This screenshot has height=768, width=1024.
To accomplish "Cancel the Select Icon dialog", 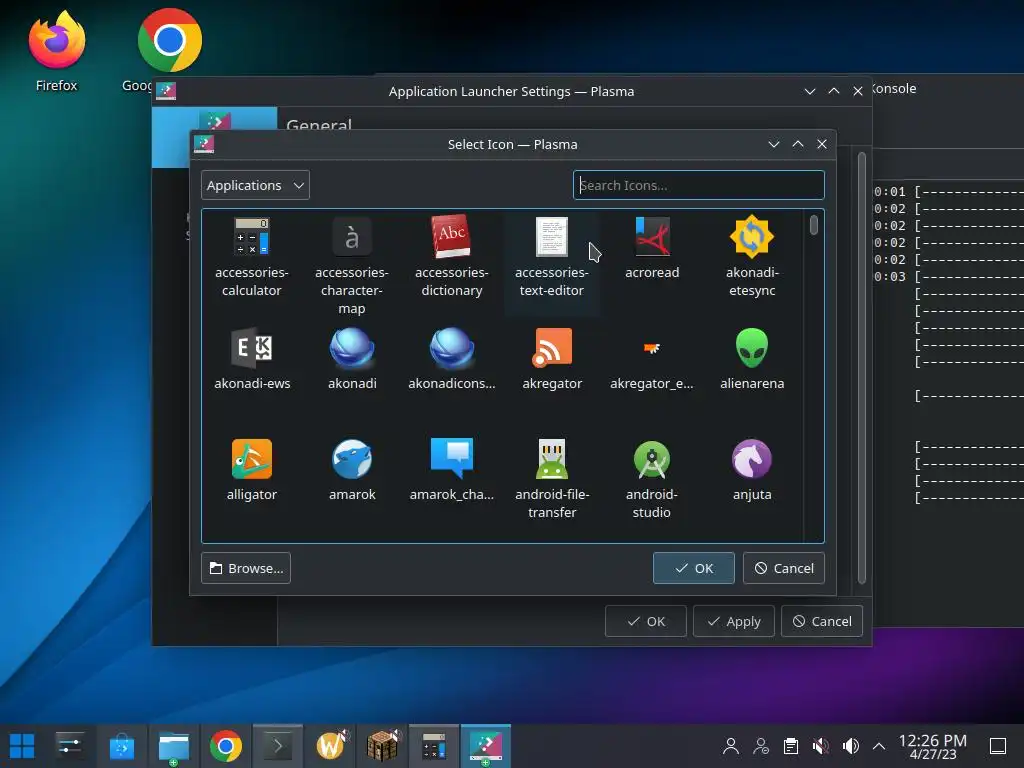I will (784, 568).
